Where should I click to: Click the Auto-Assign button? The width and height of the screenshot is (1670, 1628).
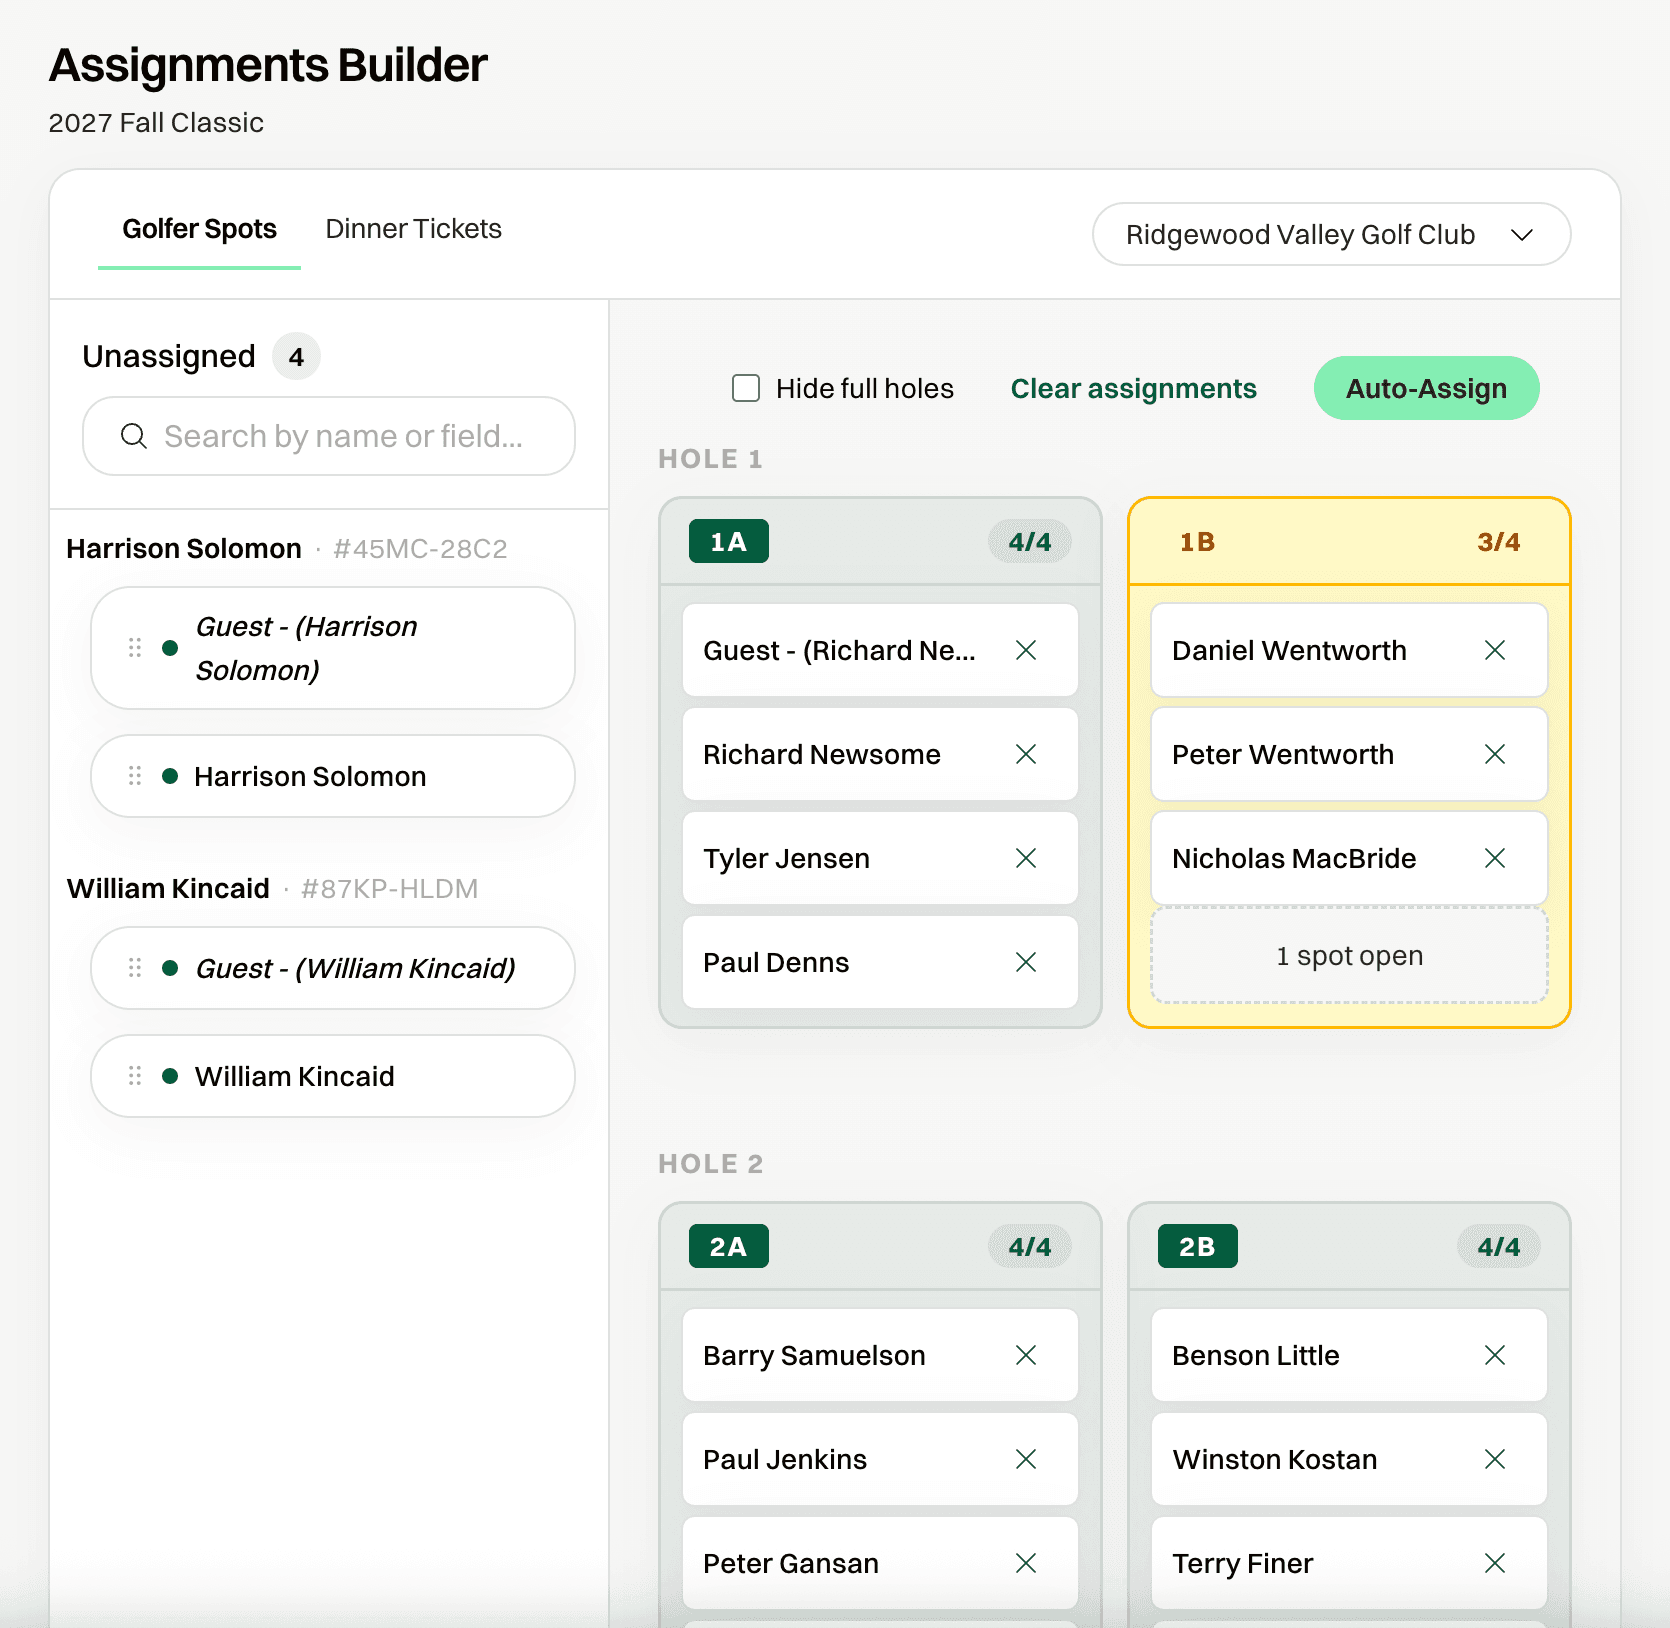[1426, 389]
